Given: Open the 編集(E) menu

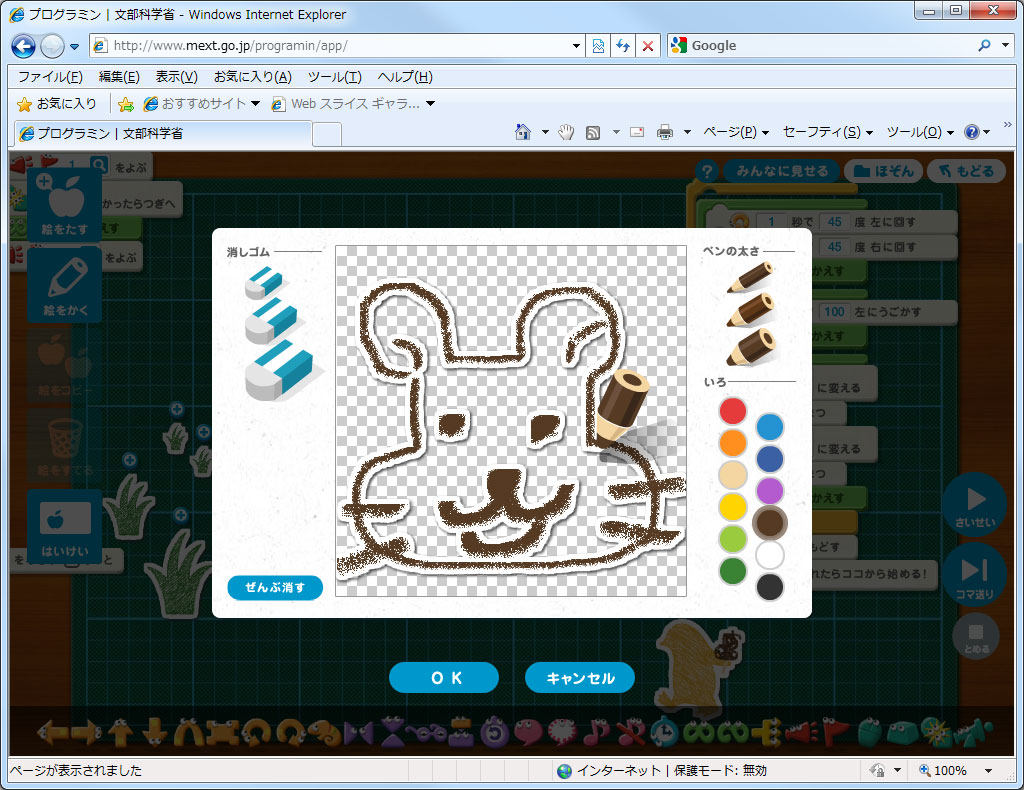Looking at the screenshot, I should click(x=119, y=77).
